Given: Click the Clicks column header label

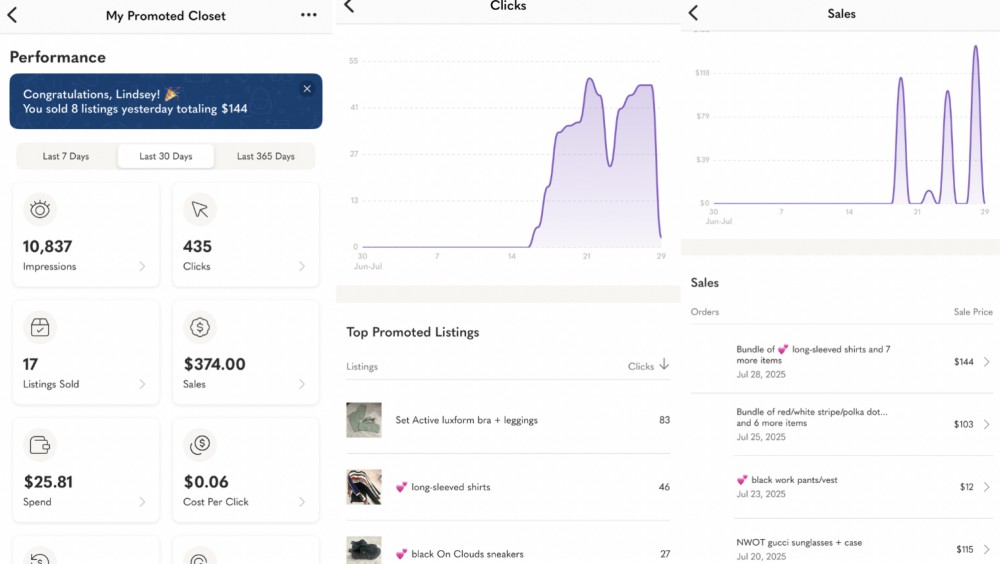Looking at the screenshot, I should (640, 366).
